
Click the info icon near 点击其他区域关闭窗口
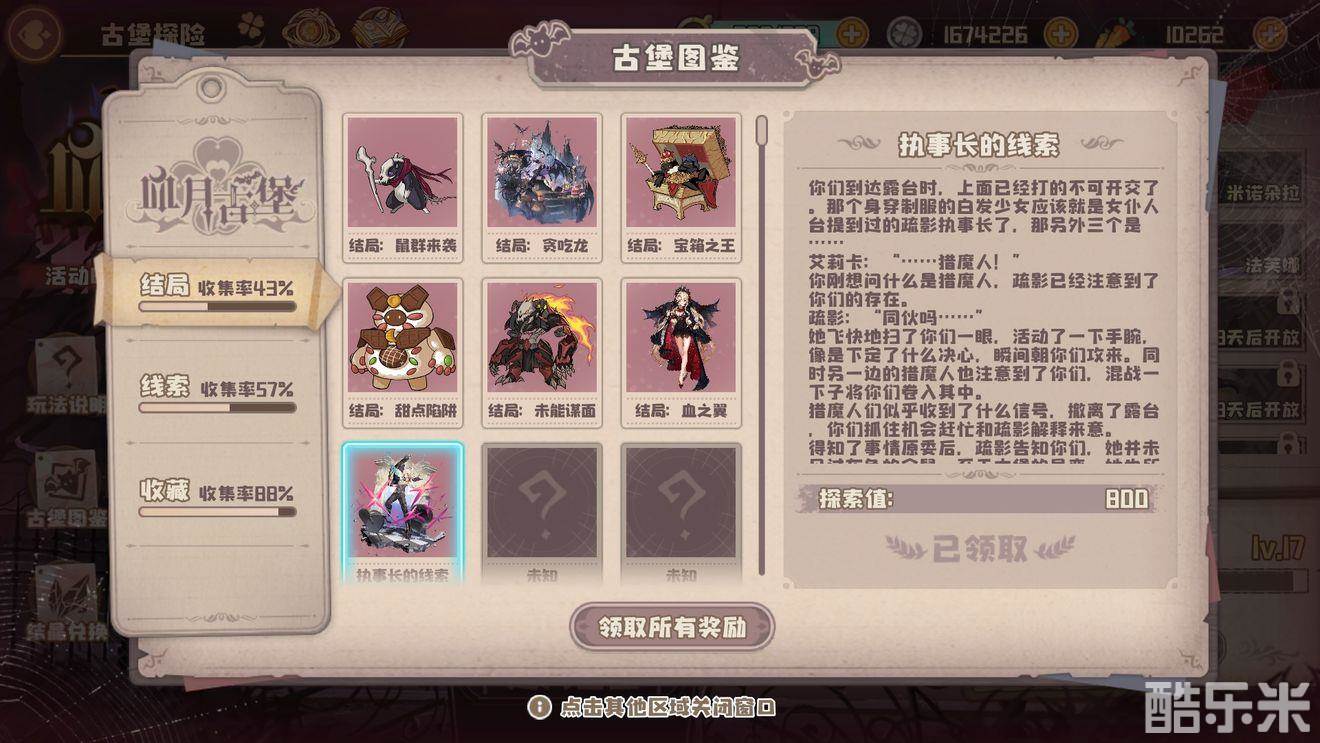pyautogui.click(x=539, y=707)
